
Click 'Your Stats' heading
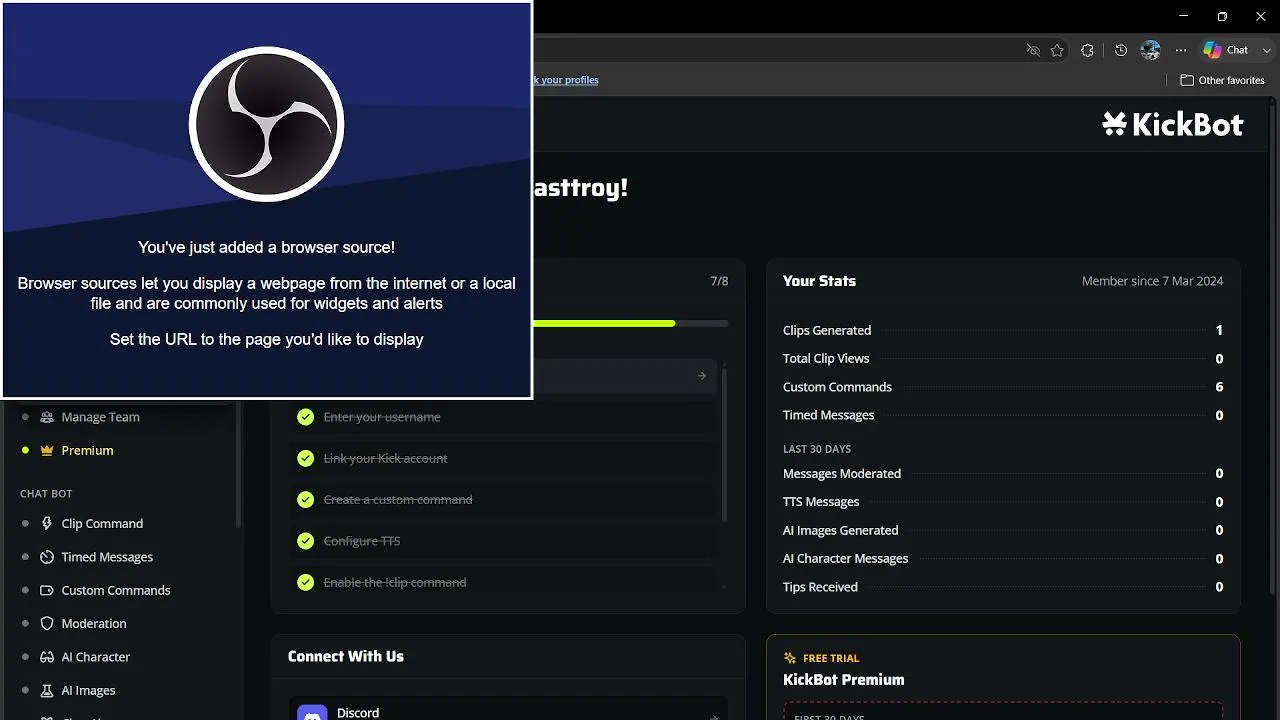click(819, 281)
